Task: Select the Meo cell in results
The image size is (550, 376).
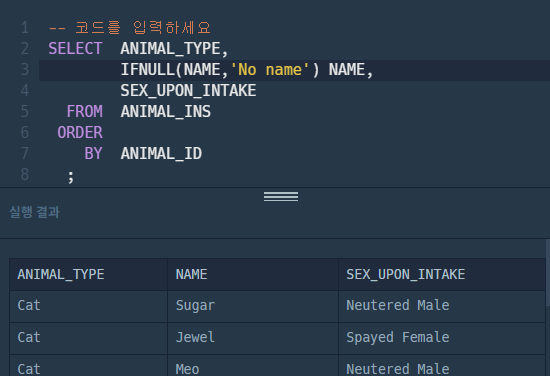Action: [253, 365]
